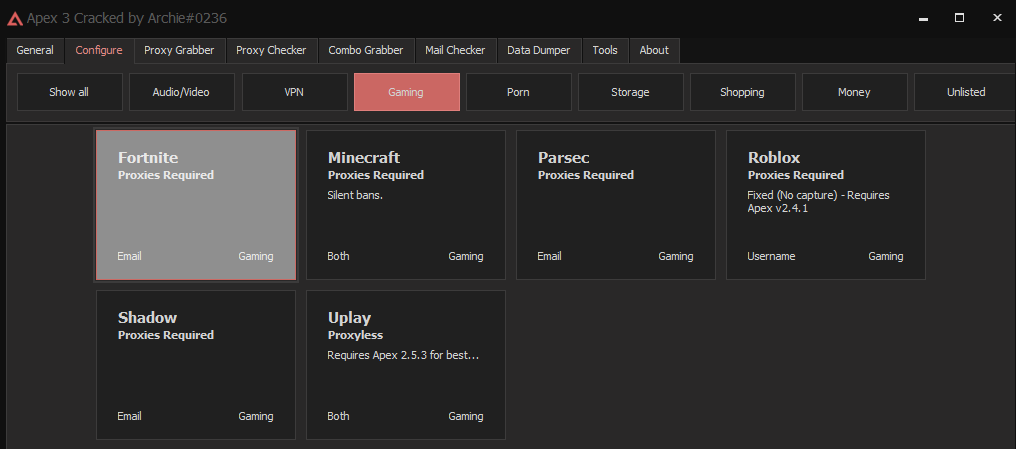This screenshot has height=449, width=1016.
Task: Click 'Gaming' label on the Shadow card
Action: pos(255,416)
